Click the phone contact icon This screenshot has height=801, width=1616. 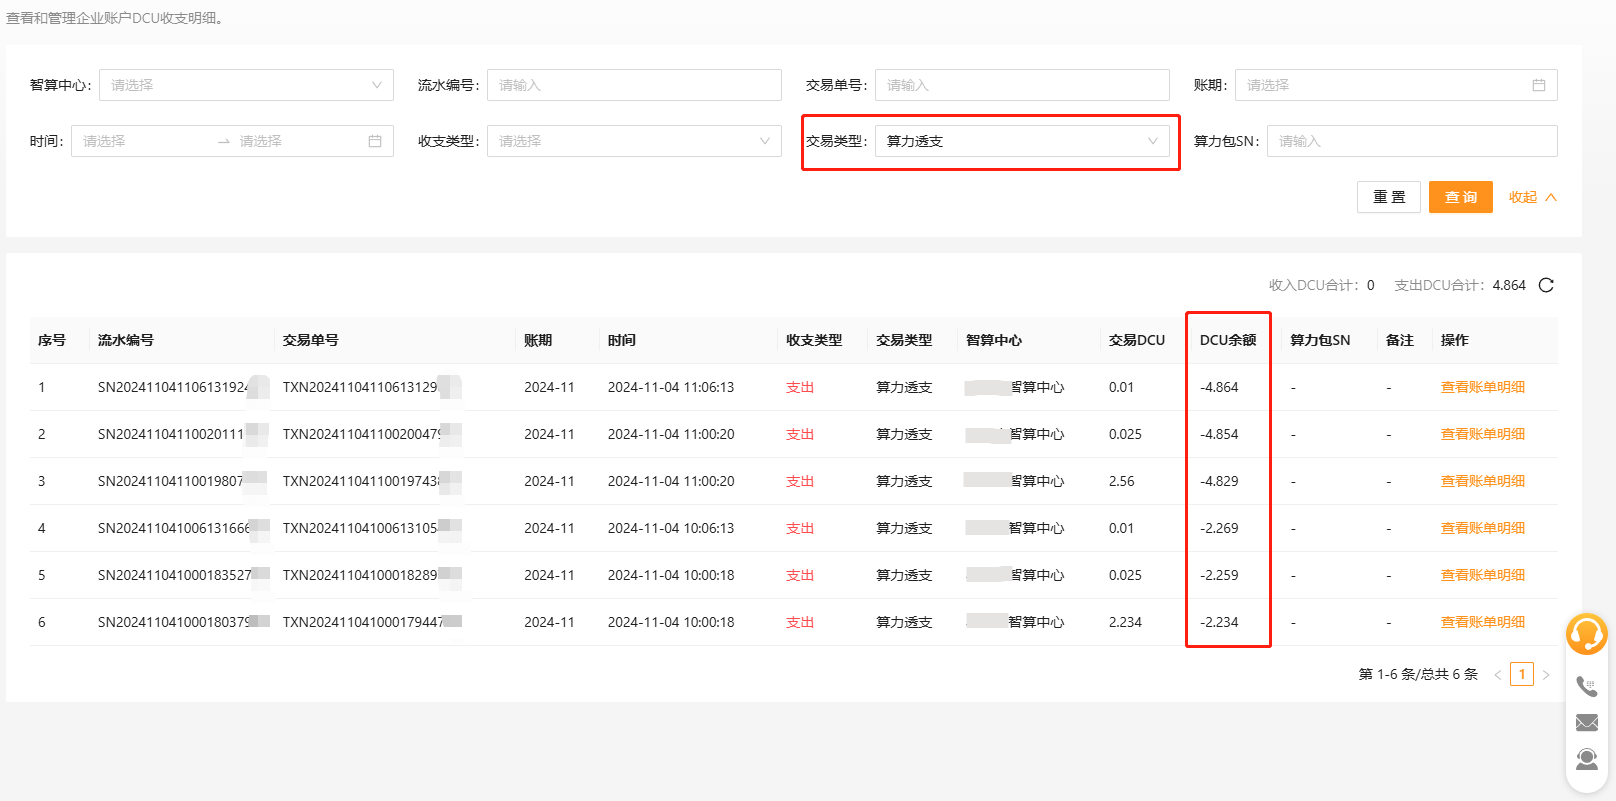pos(1586,686)
